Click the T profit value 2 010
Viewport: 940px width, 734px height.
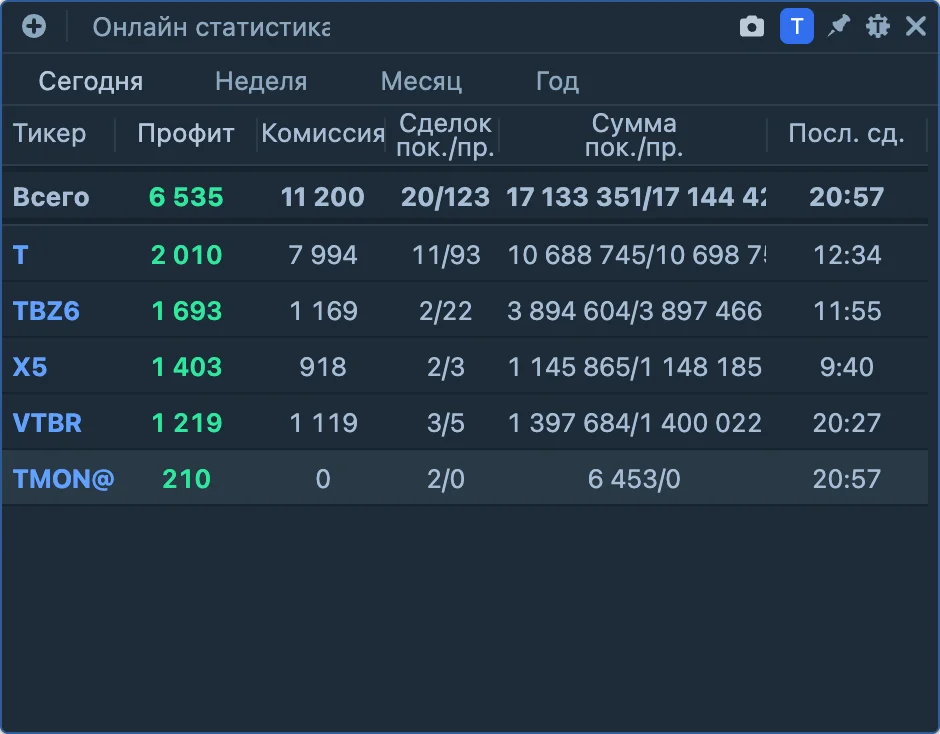(186, 255)
